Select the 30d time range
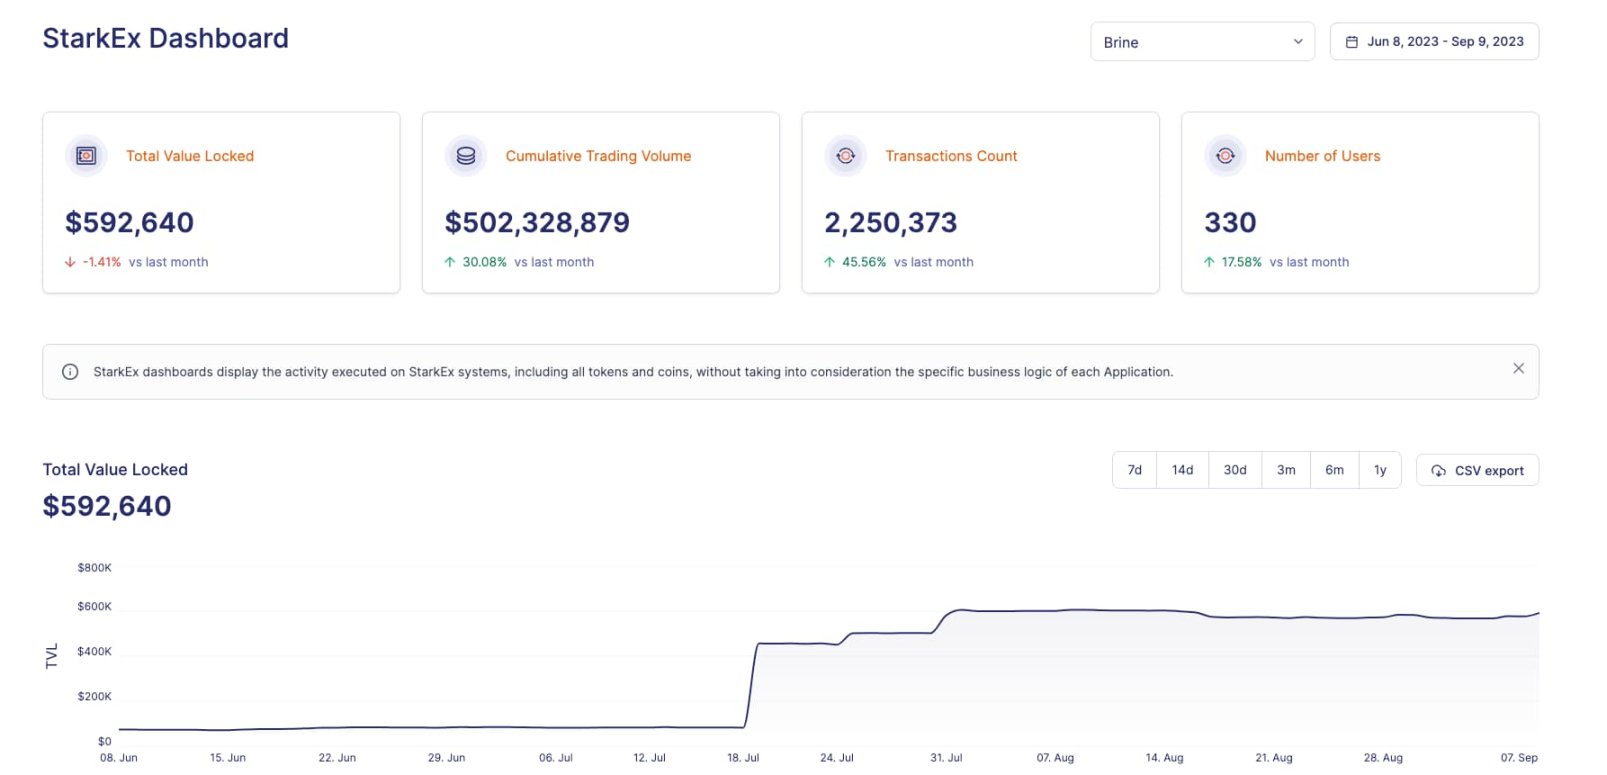 [1235, 470]
